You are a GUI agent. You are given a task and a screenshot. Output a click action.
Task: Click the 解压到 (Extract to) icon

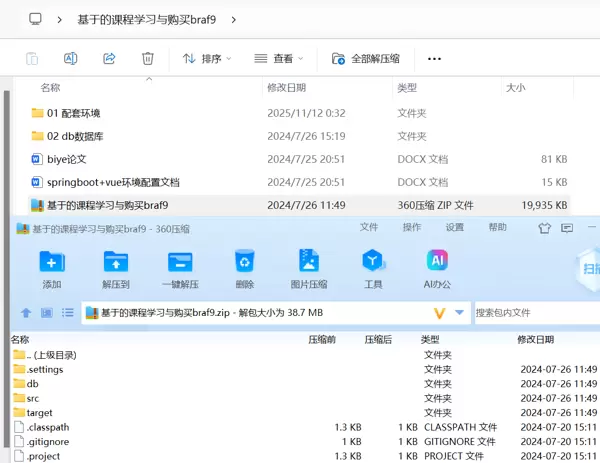pyautogui.click(x=116, y=262)
